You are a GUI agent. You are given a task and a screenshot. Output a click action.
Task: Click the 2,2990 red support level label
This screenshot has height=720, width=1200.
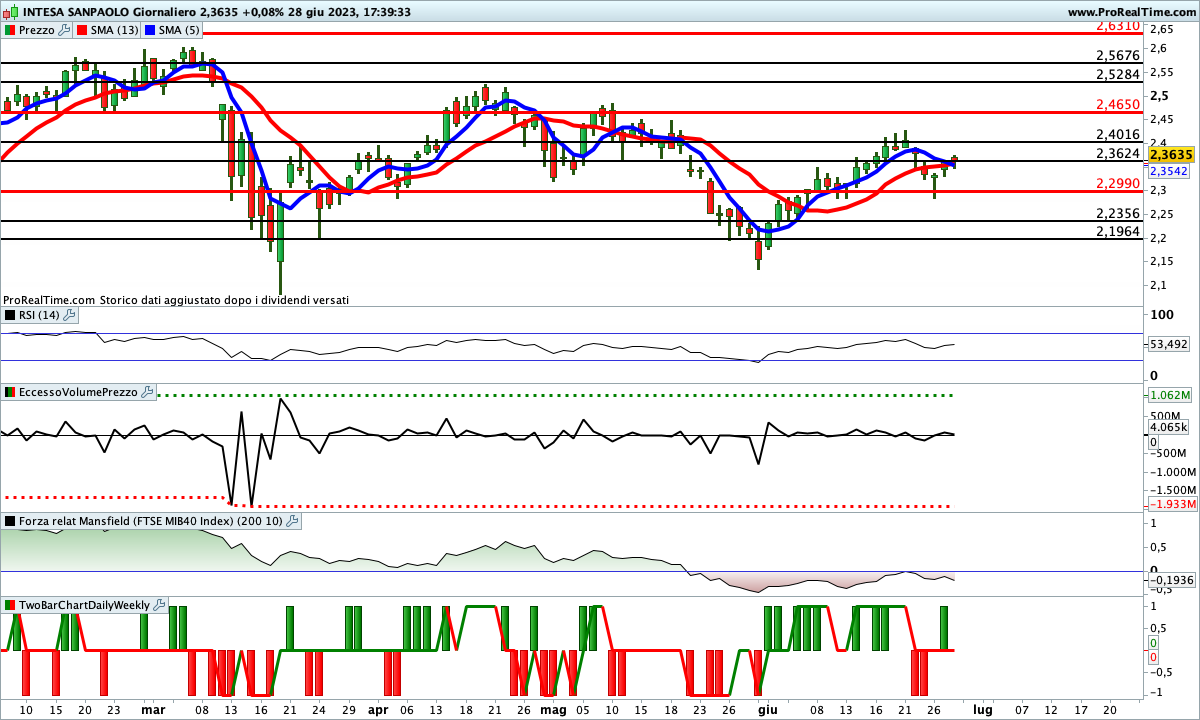point(1118,183)
